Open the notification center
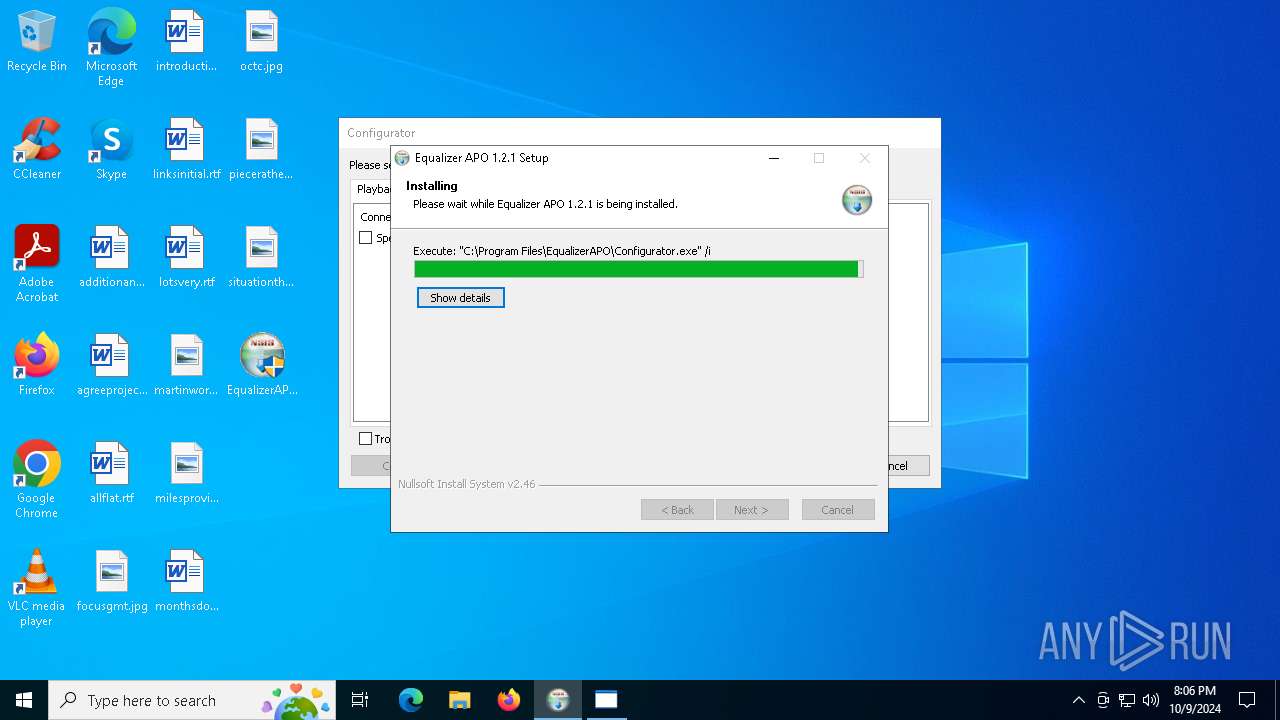 [x=1247, y=700]
